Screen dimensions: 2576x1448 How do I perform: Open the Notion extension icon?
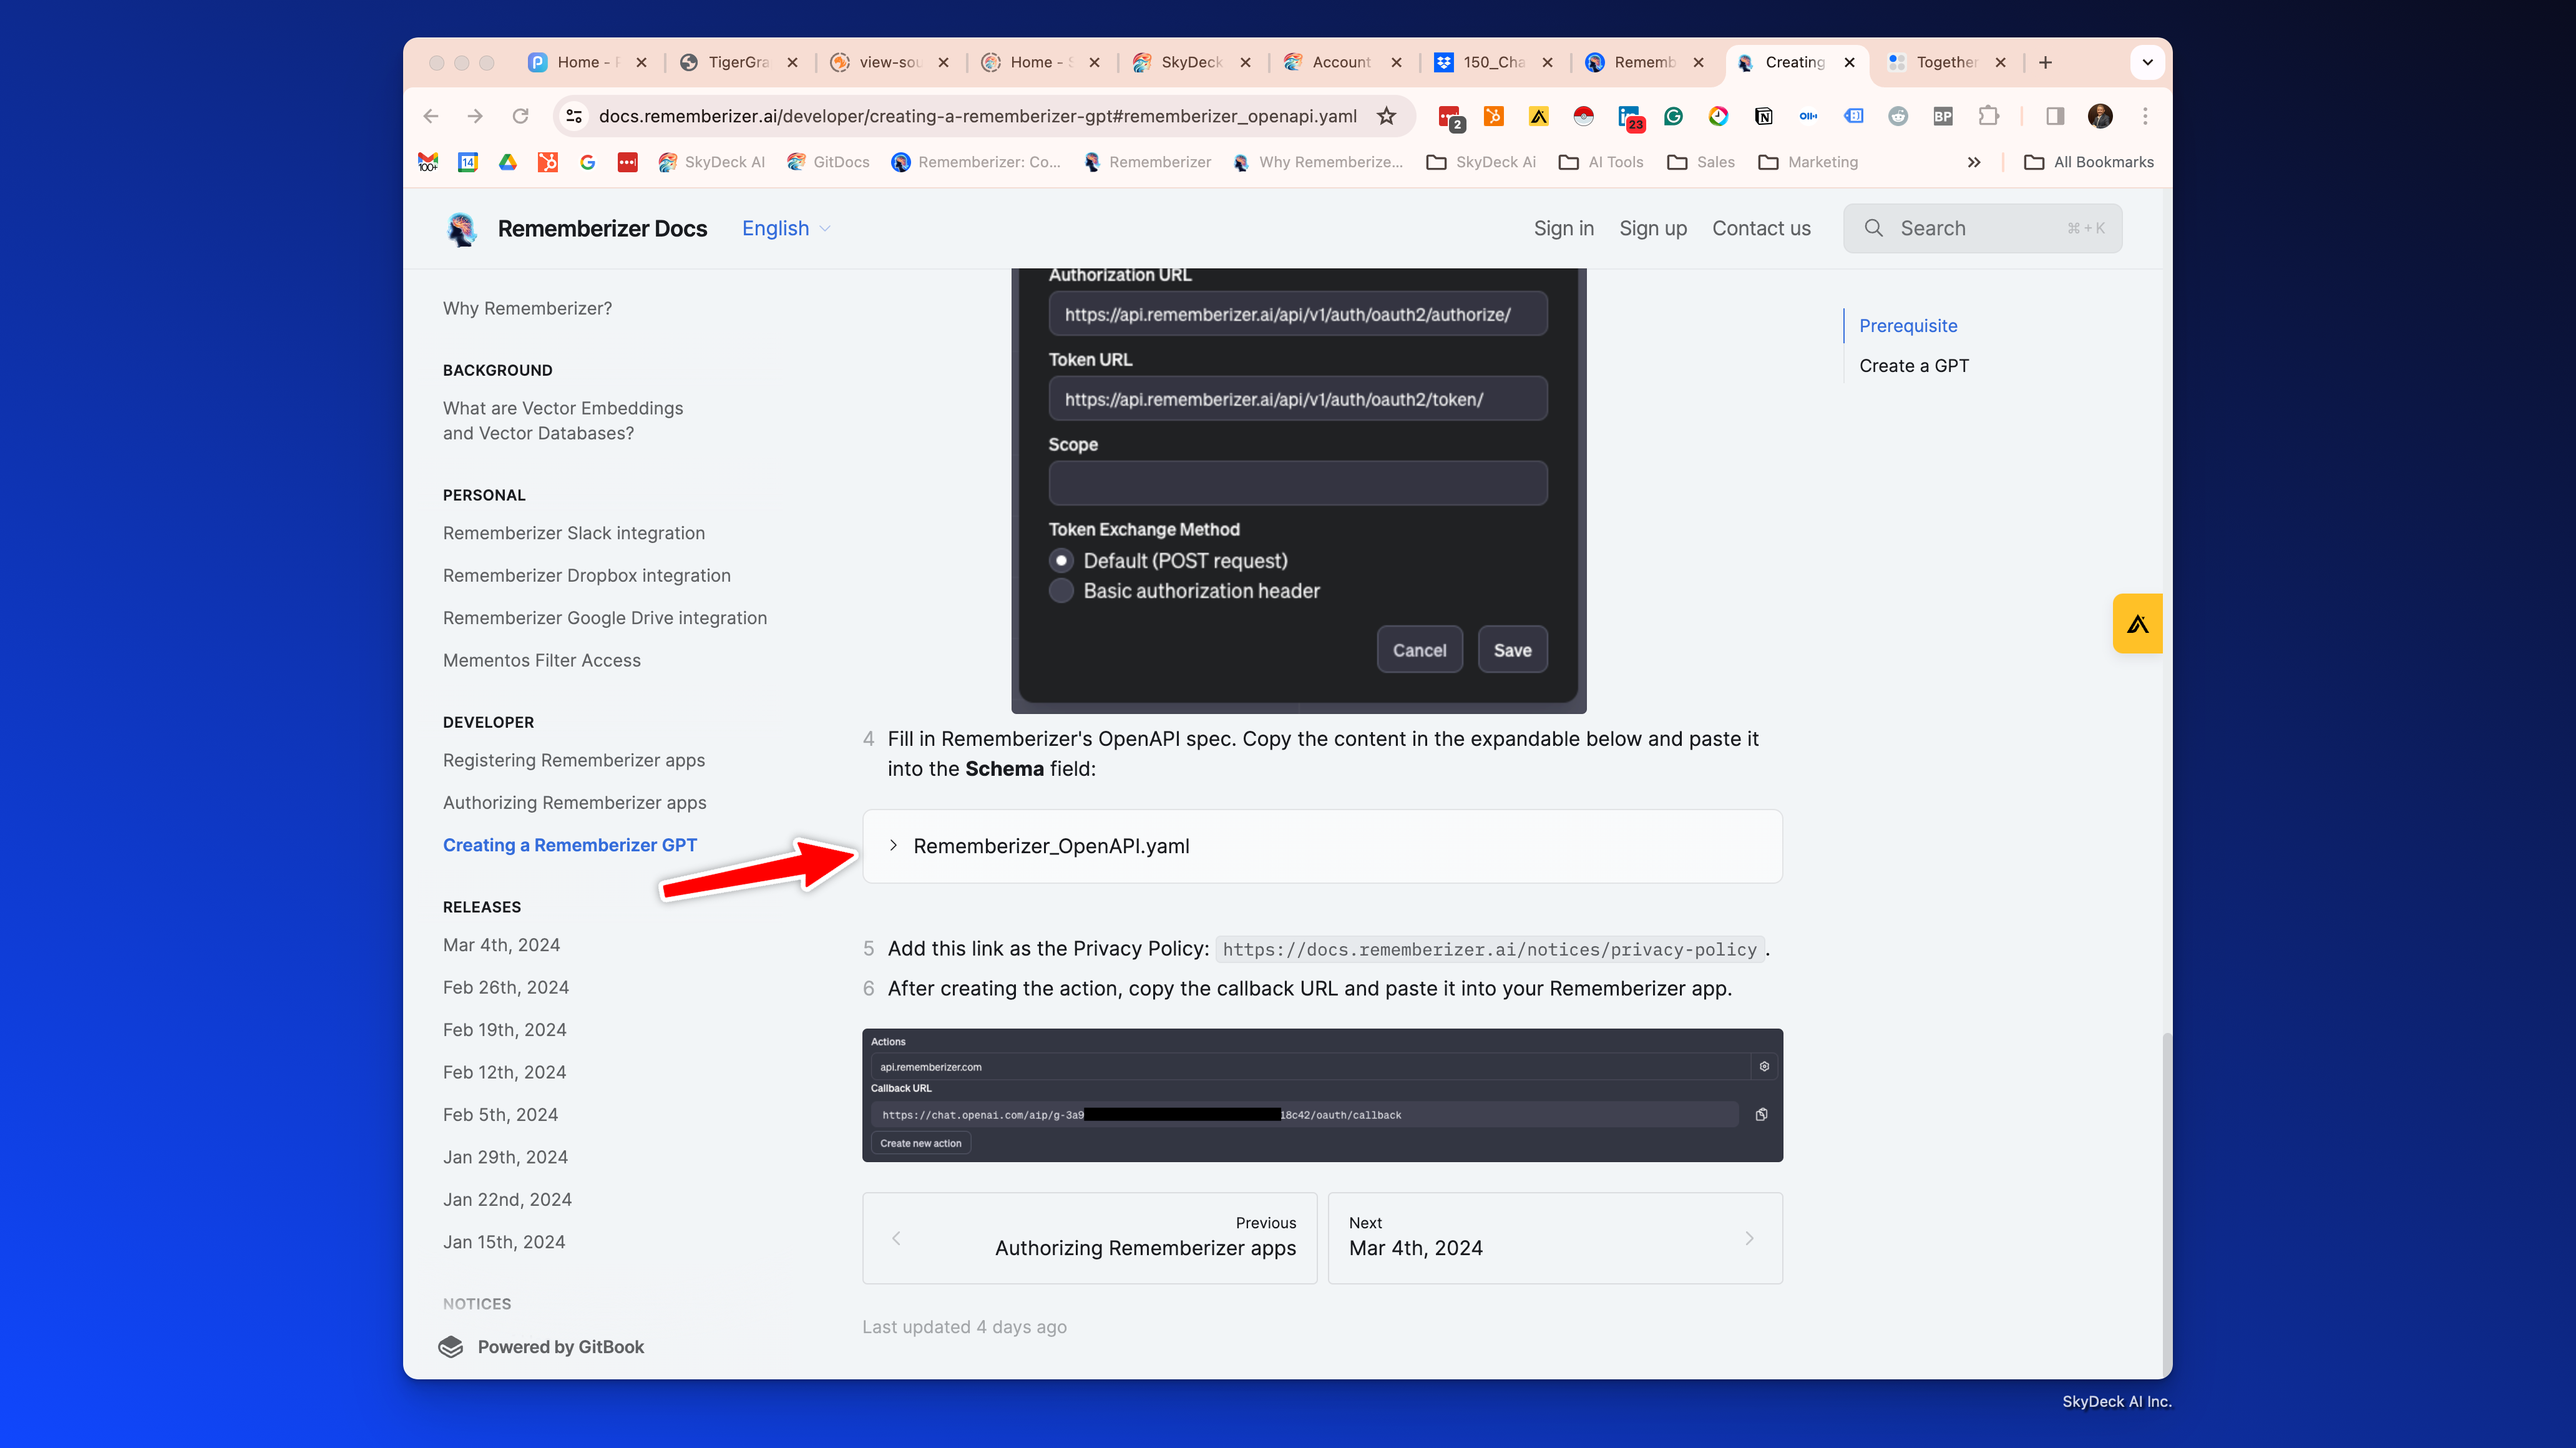click(x=1763, y=116)
